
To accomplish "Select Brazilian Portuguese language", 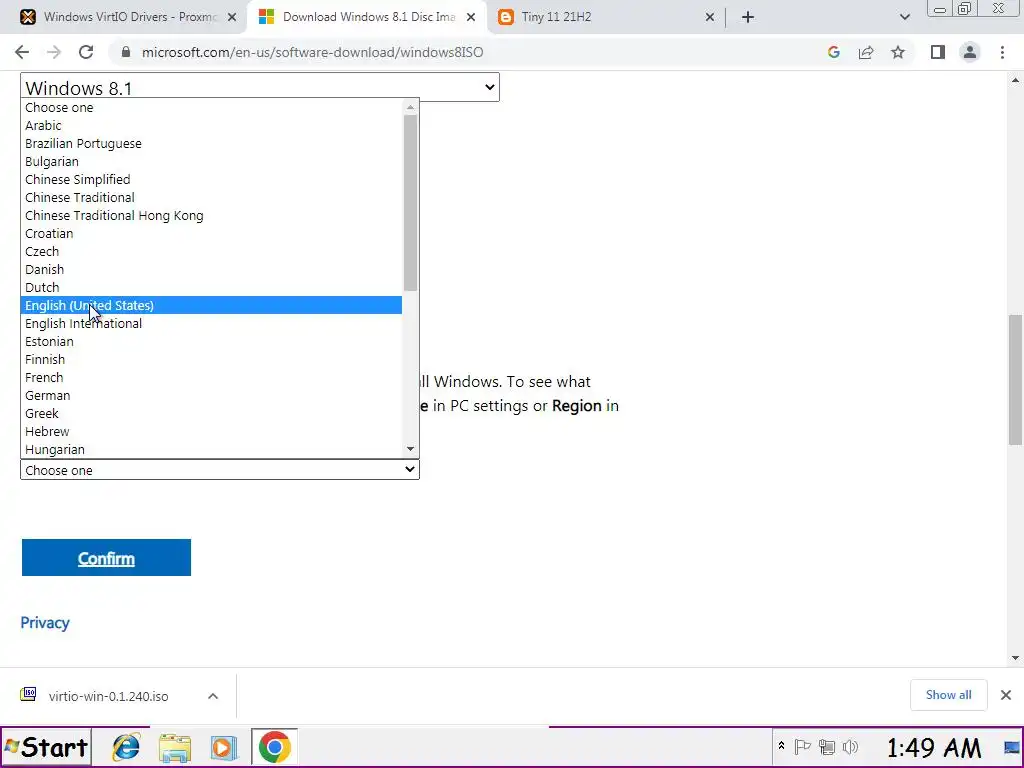I will [x=212, y=143].
